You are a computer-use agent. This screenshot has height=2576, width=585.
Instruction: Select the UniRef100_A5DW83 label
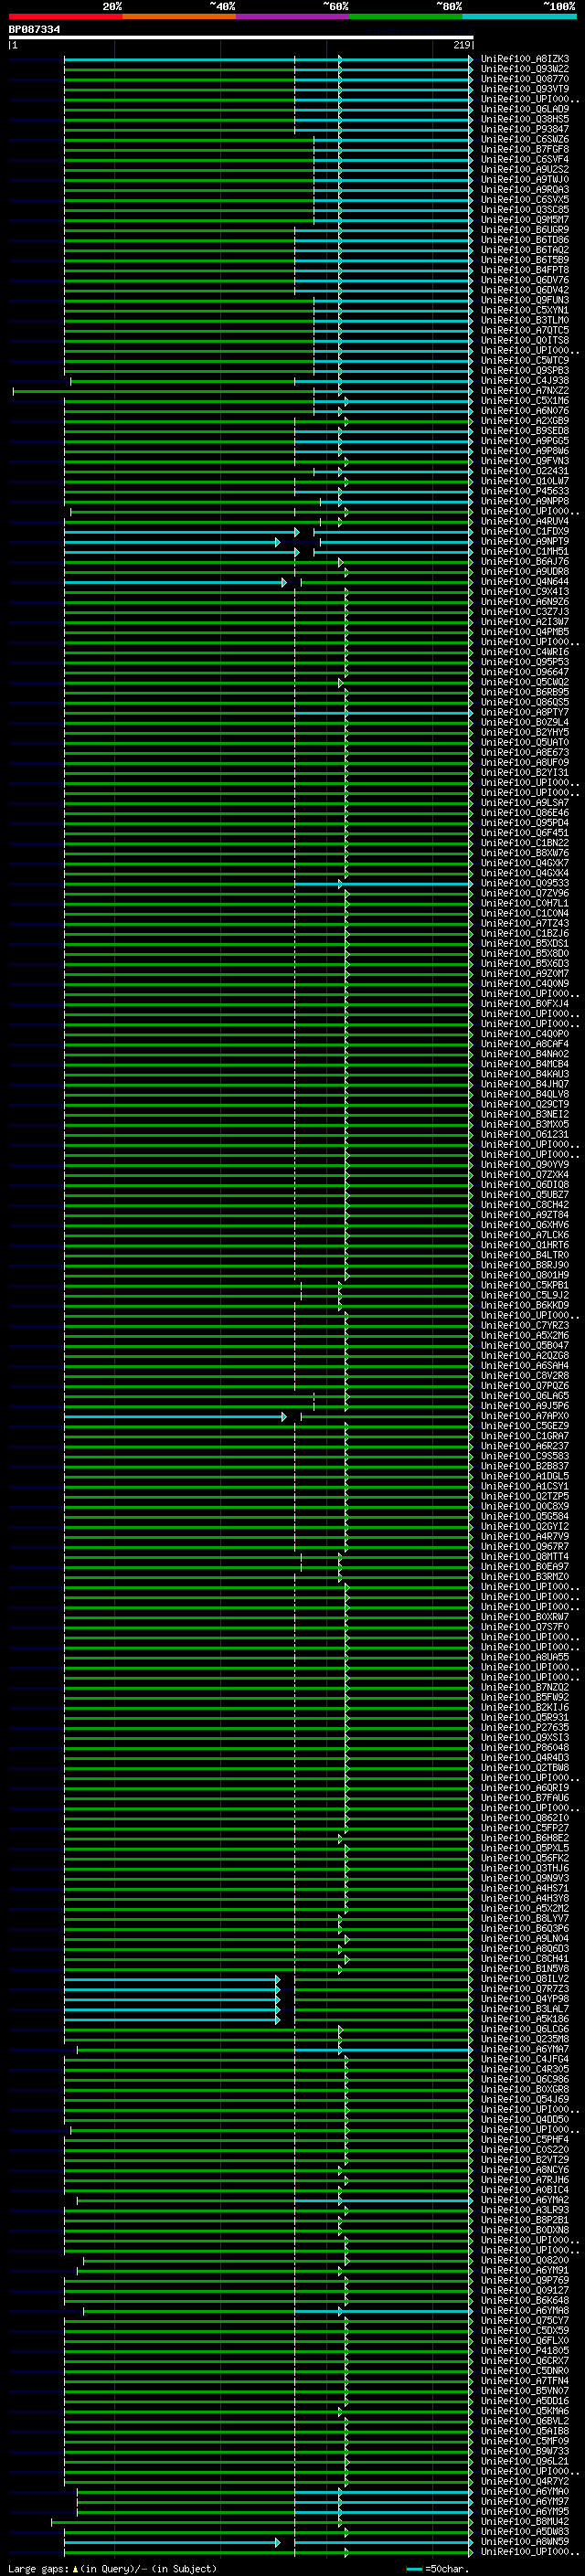coord(525,2531)
